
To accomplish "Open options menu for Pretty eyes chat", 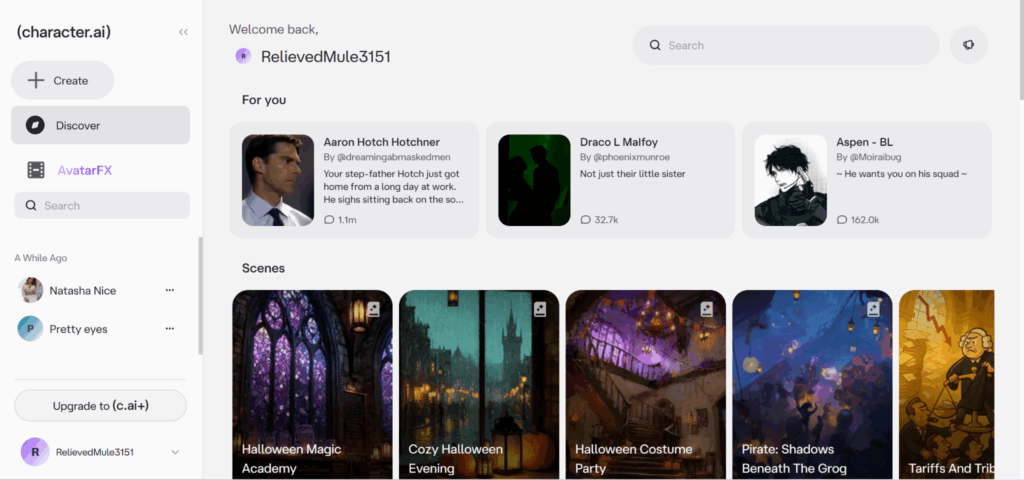I will click(x=170, y=329).
